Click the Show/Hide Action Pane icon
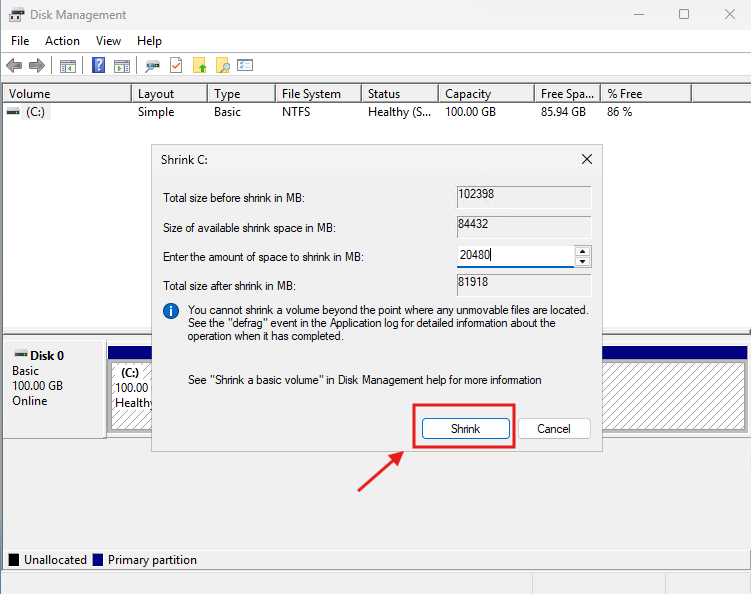Screen dimensions: 751x594 click(x=122, y=66)
